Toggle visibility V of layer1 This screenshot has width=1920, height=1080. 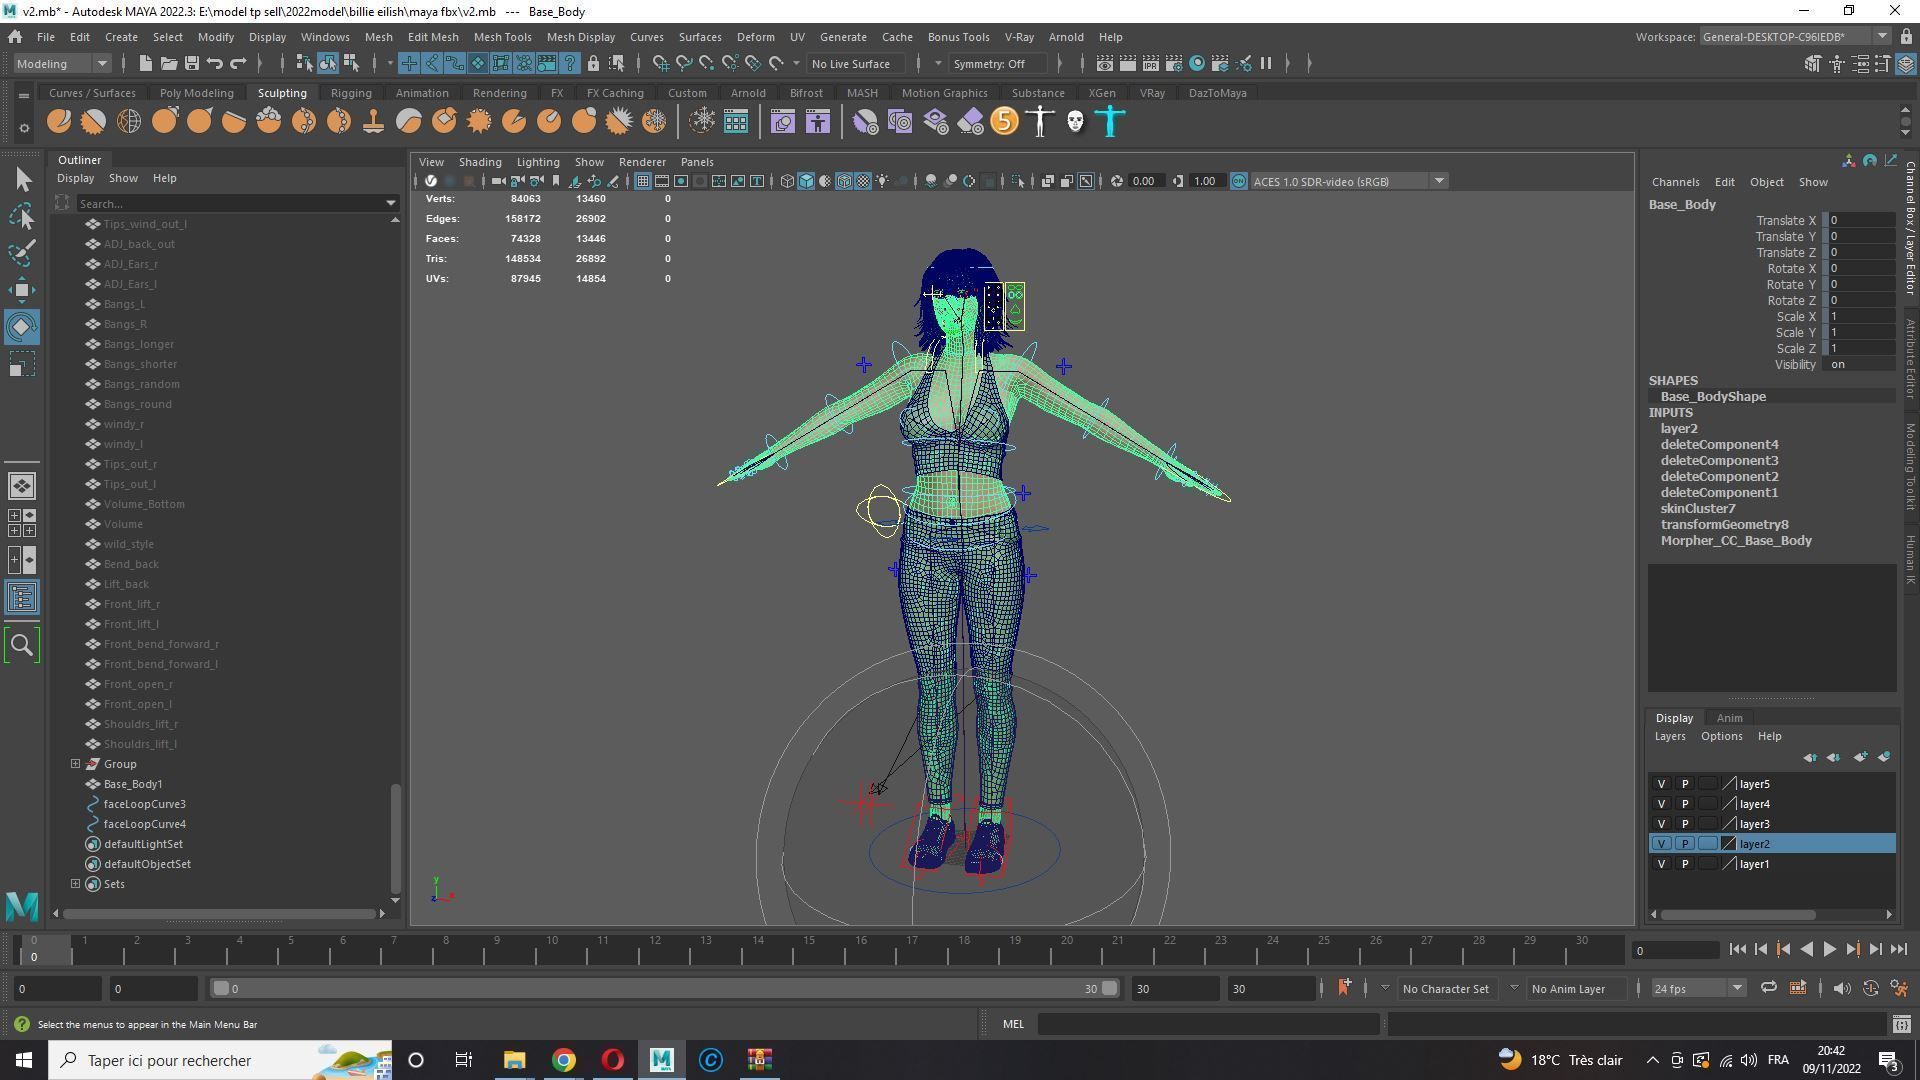1661,864
